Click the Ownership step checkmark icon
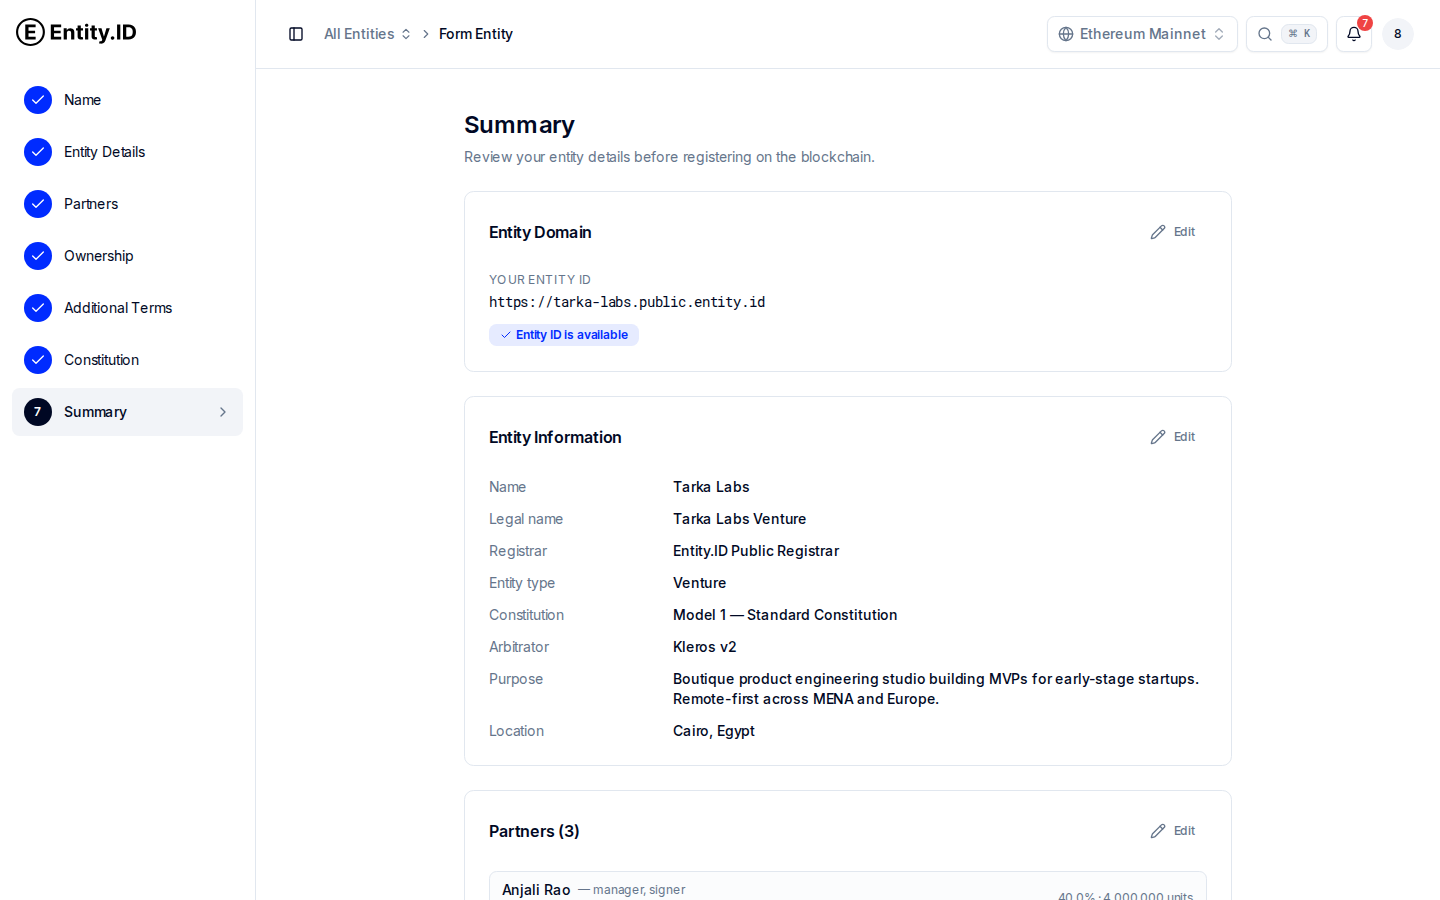1440x900 pixels. (x=38, y=256)
